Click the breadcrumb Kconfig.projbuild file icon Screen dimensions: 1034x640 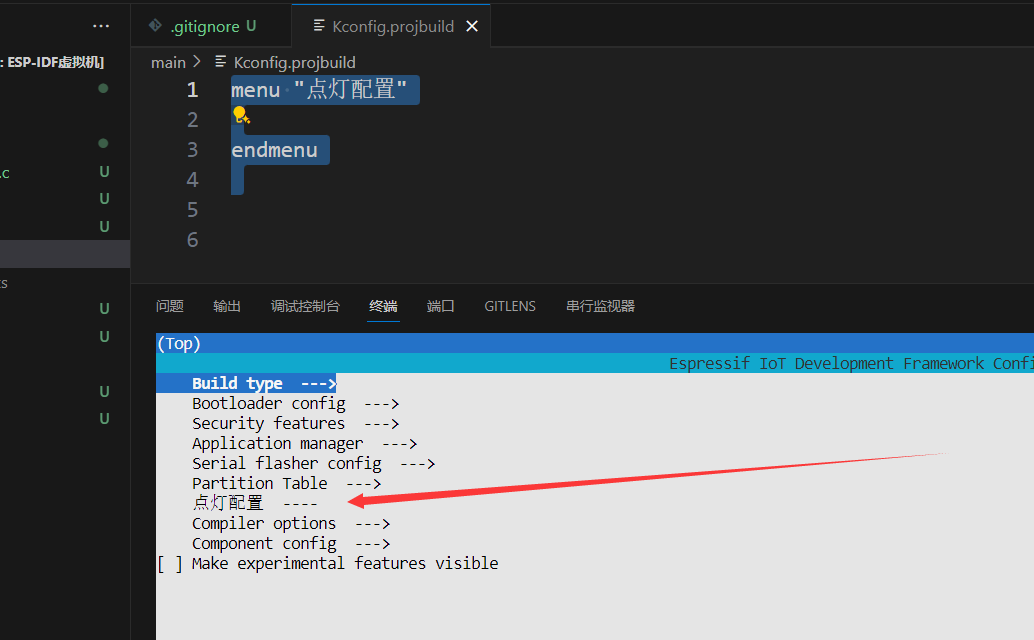220,62
